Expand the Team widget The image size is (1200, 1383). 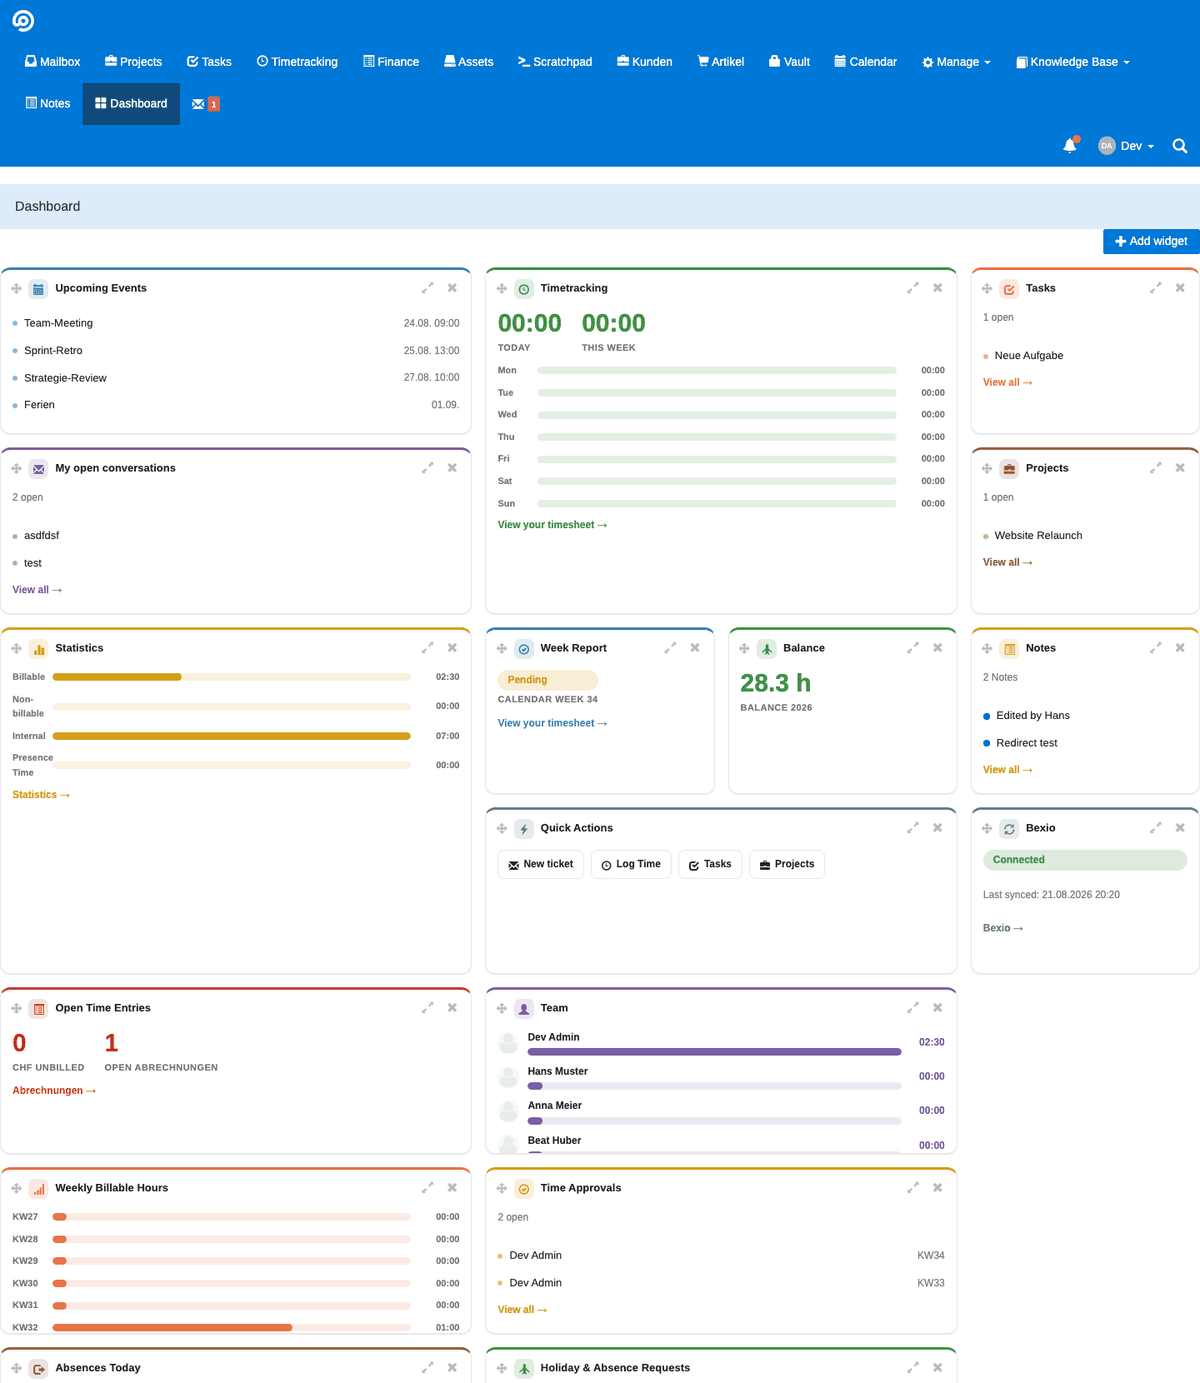[913, 1008]
